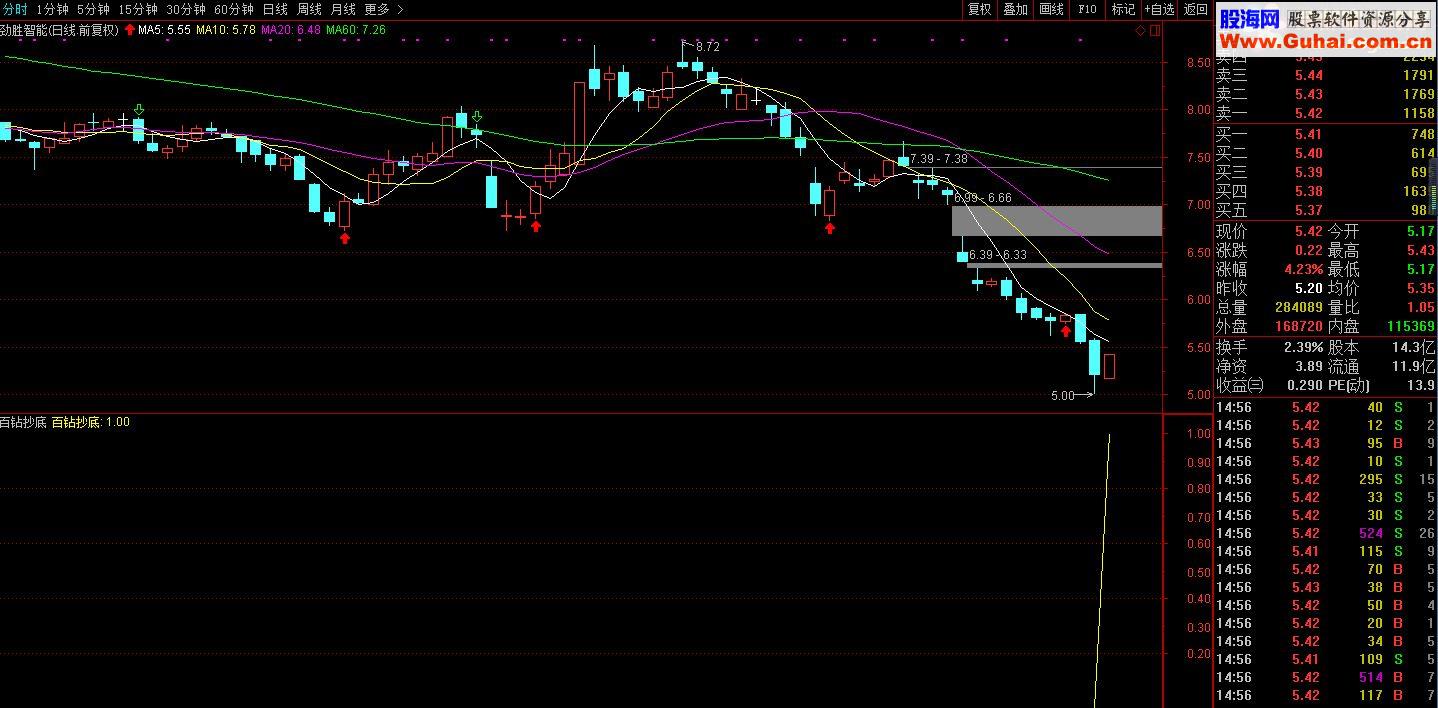The width and height of the screenshot is (1438, 708).
Task: Select the 5分钟 period tab
Action: [93, 9]
